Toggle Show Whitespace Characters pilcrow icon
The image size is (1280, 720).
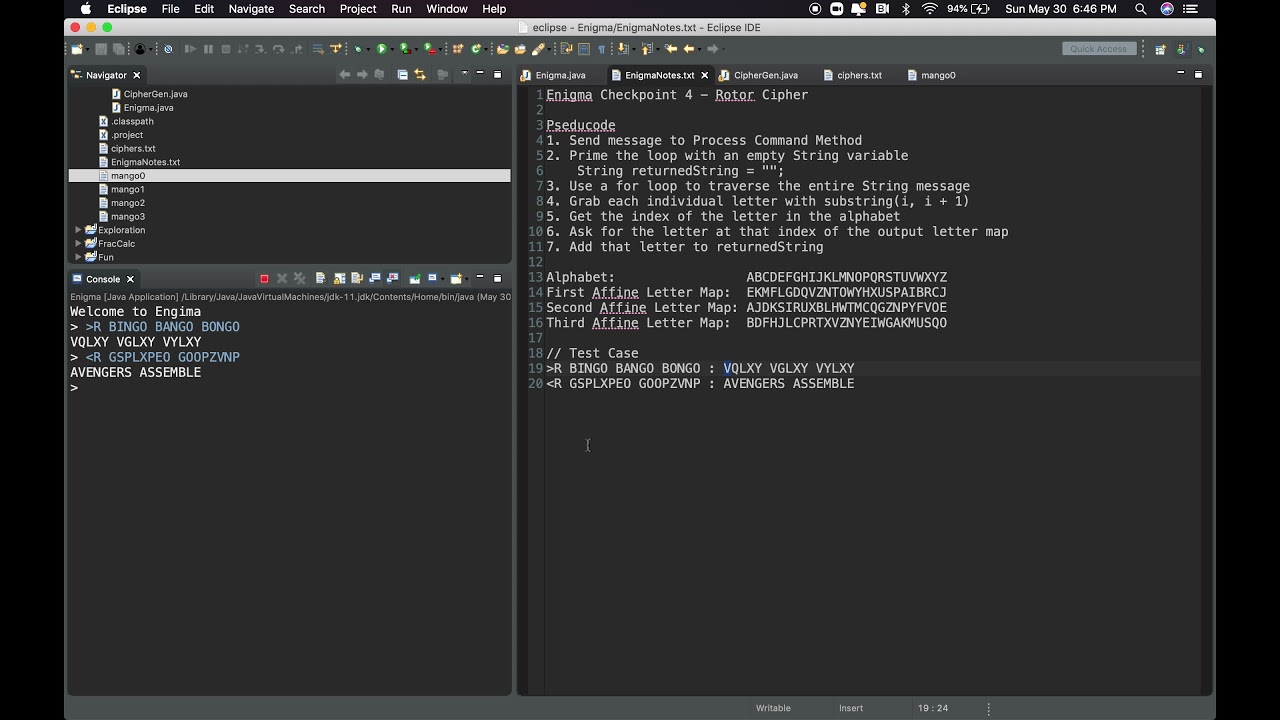coord(601,49)
